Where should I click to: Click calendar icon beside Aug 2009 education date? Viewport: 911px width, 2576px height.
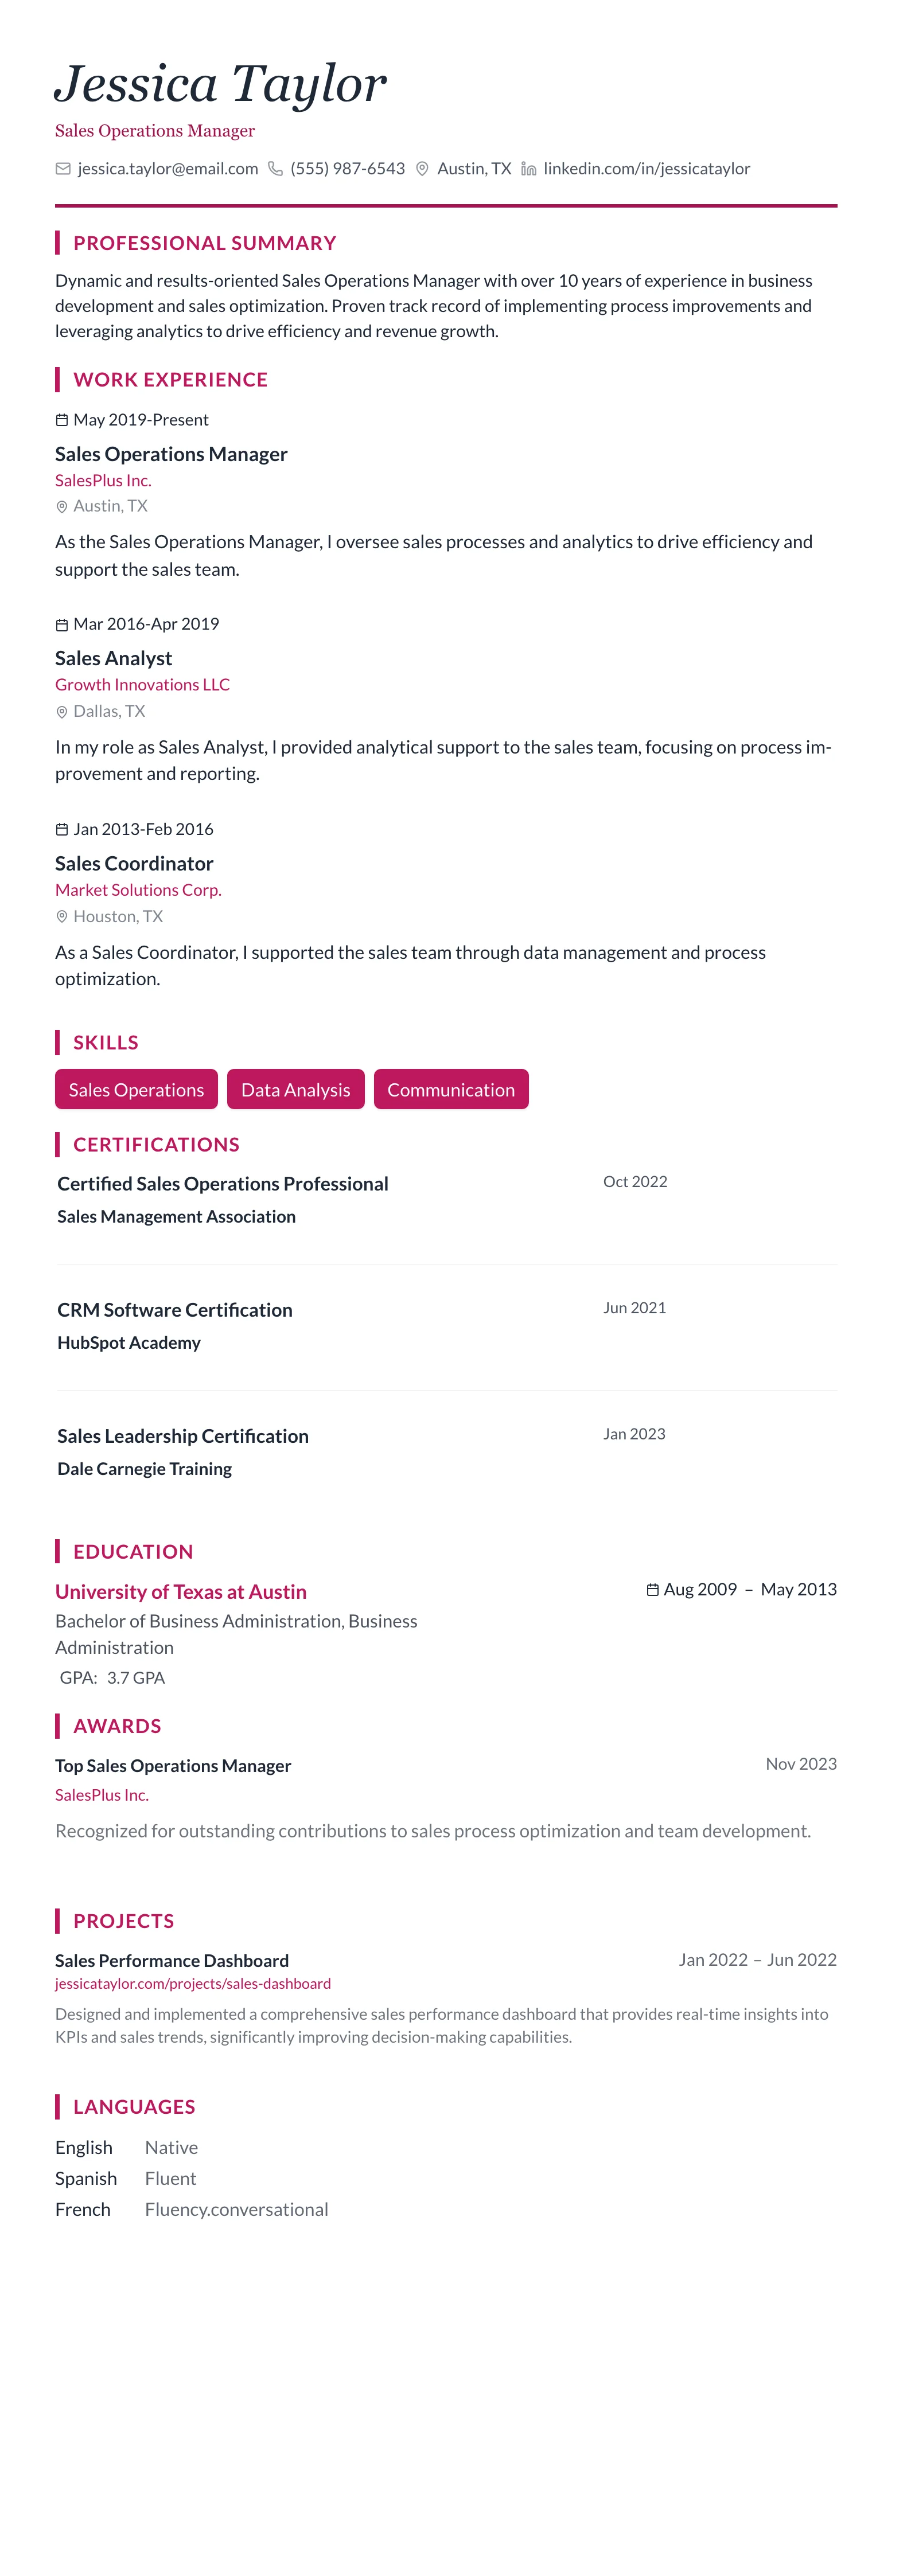(x=653, y=1590)
